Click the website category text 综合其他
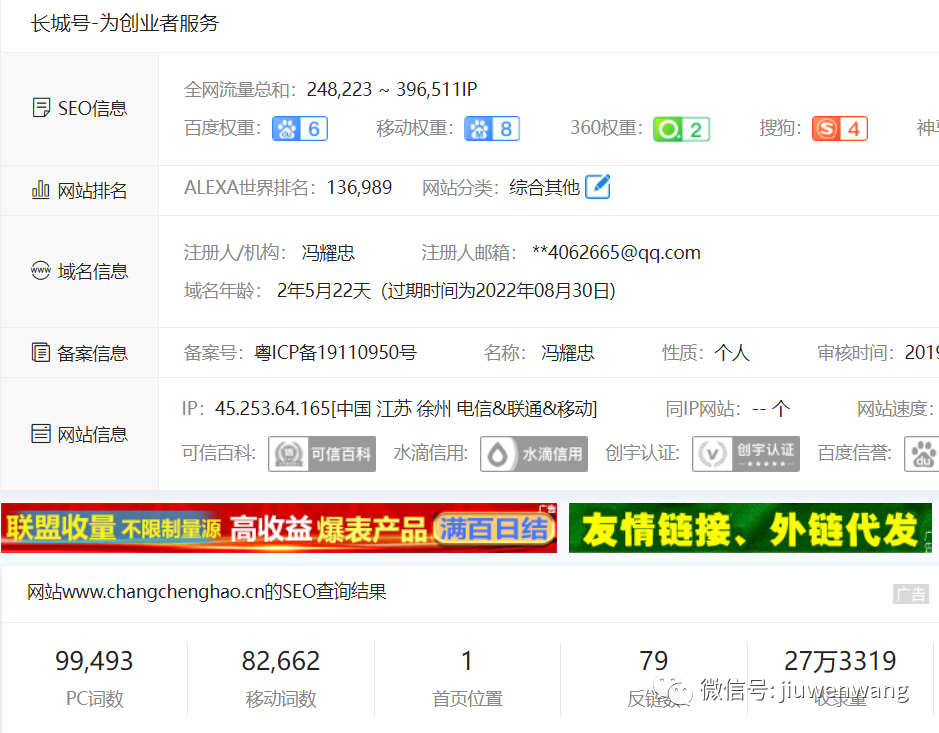939x733 pixels. tap(544, 187)
